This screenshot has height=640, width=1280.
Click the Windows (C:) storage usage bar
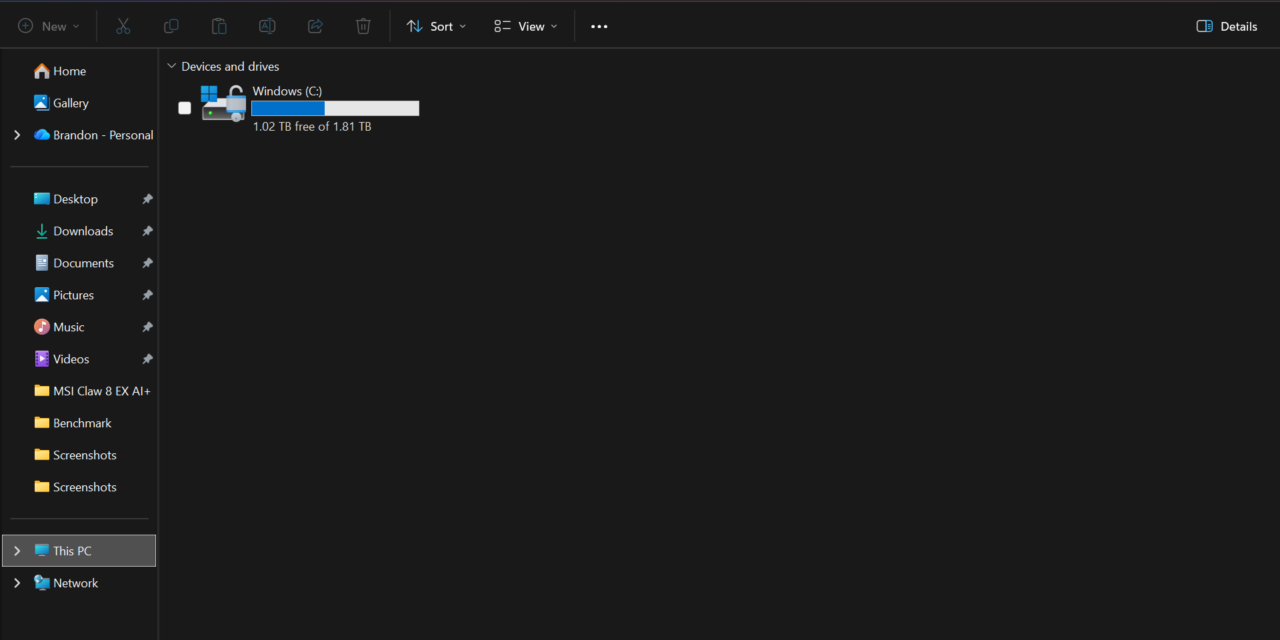[335, 108]
